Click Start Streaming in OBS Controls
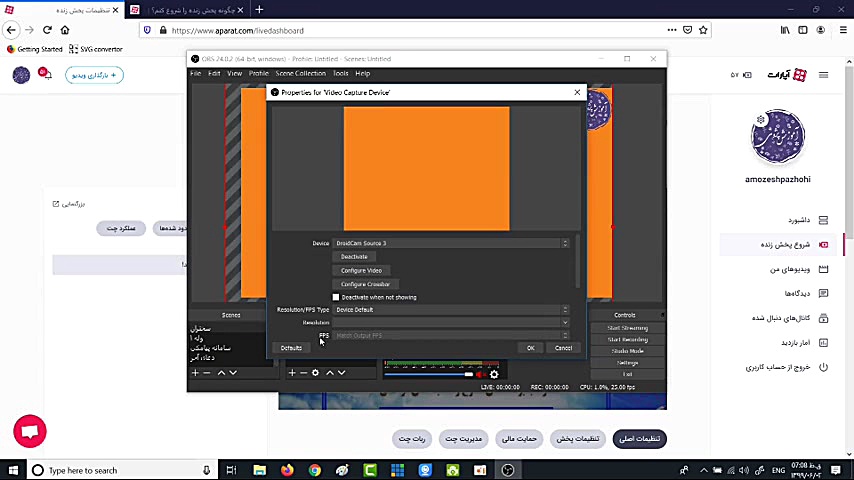The height and width of the screenshot is (480, 854). [627, 328]
